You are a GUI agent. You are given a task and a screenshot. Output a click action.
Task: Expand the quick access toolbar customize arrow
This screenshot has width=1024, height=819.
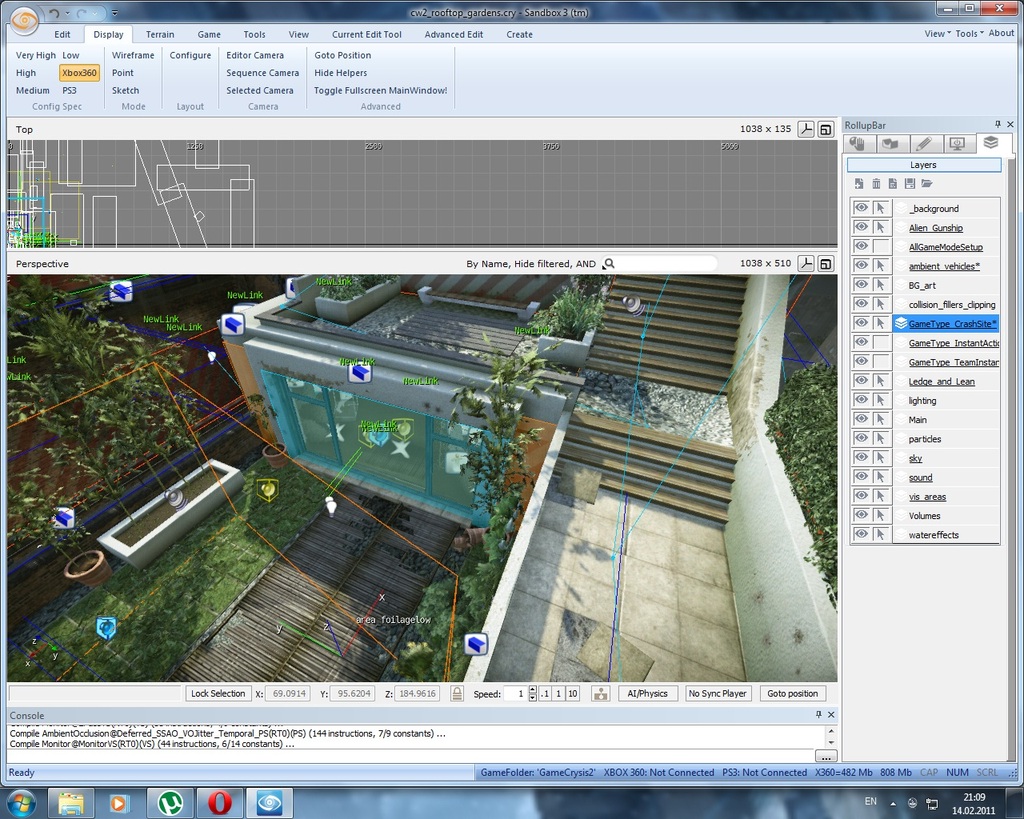point(115,13)
